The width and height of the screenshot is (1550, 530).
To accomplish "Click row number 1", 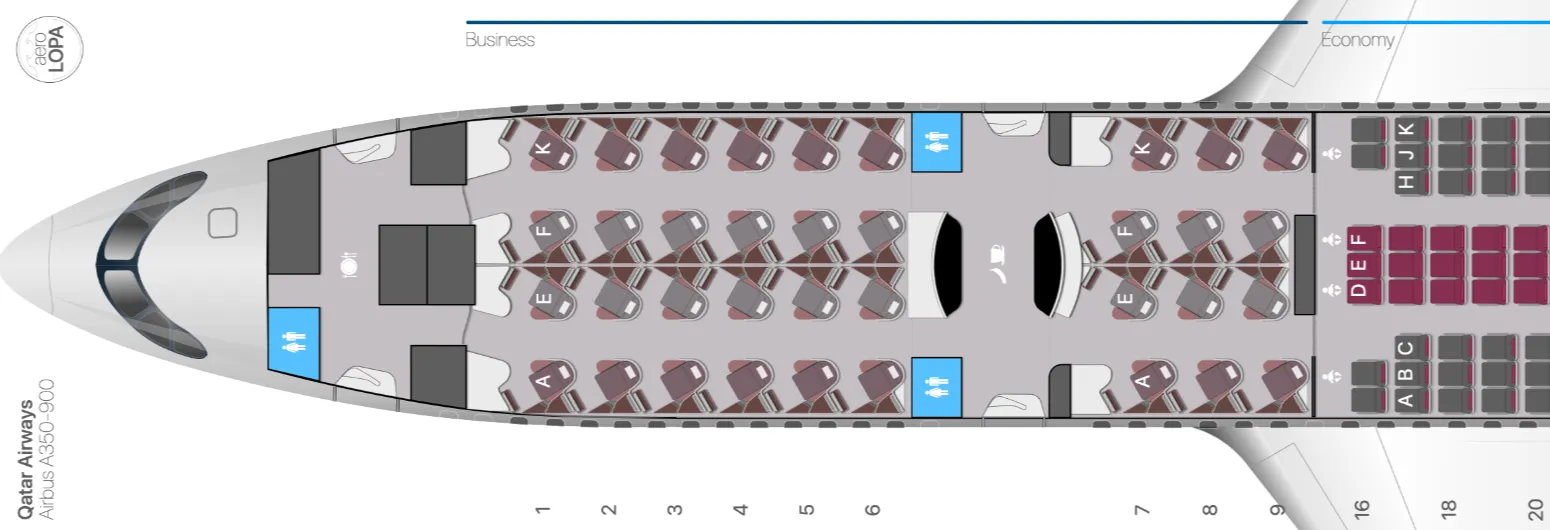I will click(542, 509).
